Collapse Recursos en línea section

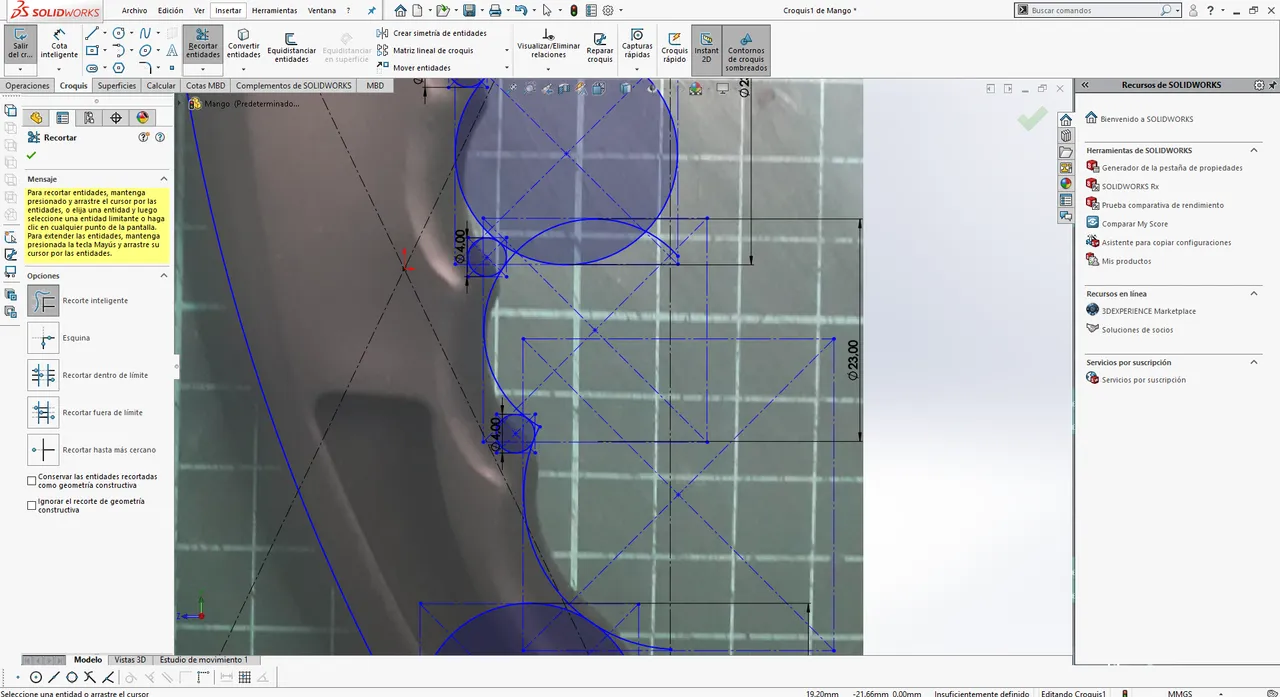(1254, 293)
